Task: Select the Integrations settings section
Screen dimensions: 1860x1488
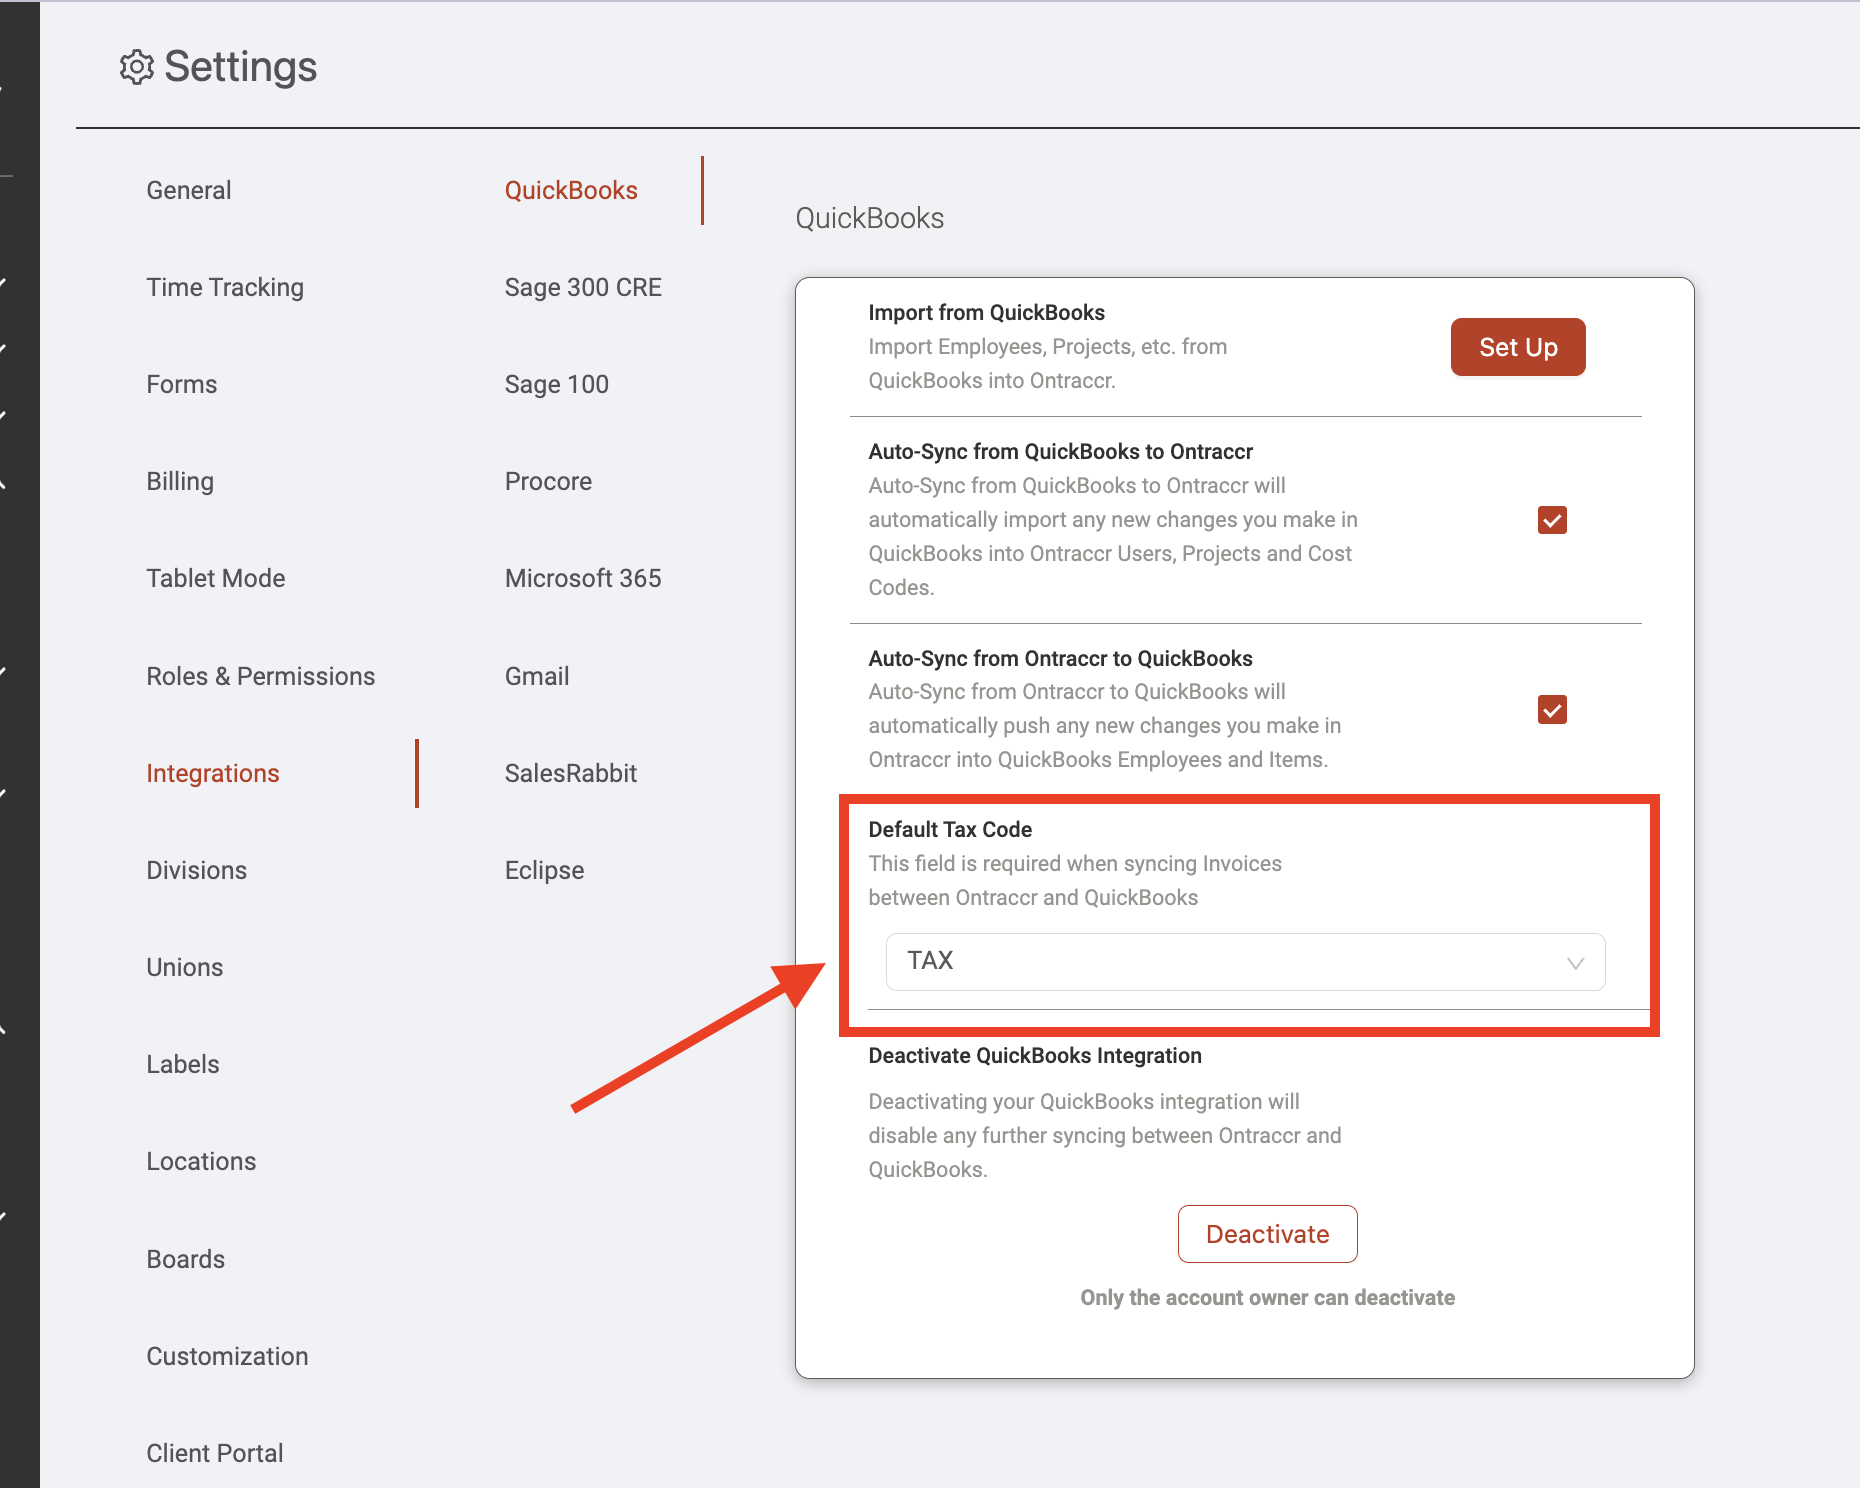Action: pos(213,773)
